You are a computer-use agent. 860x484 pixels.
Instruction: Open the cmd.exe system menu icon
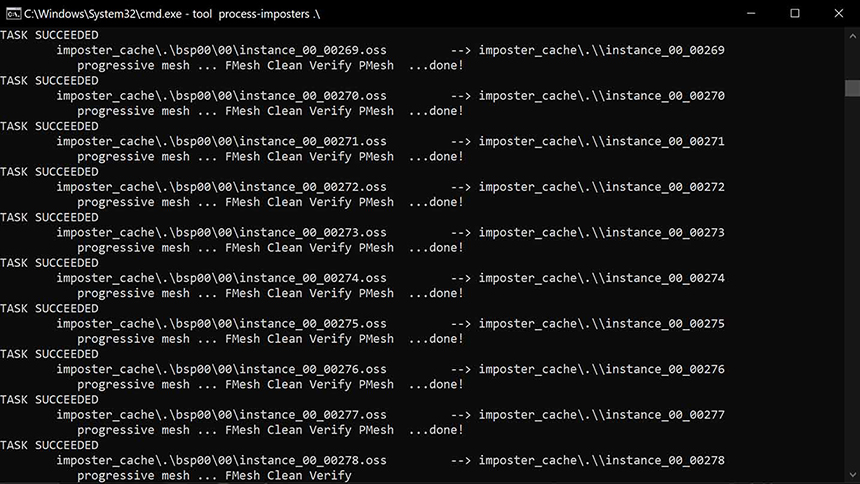[13, 14]
